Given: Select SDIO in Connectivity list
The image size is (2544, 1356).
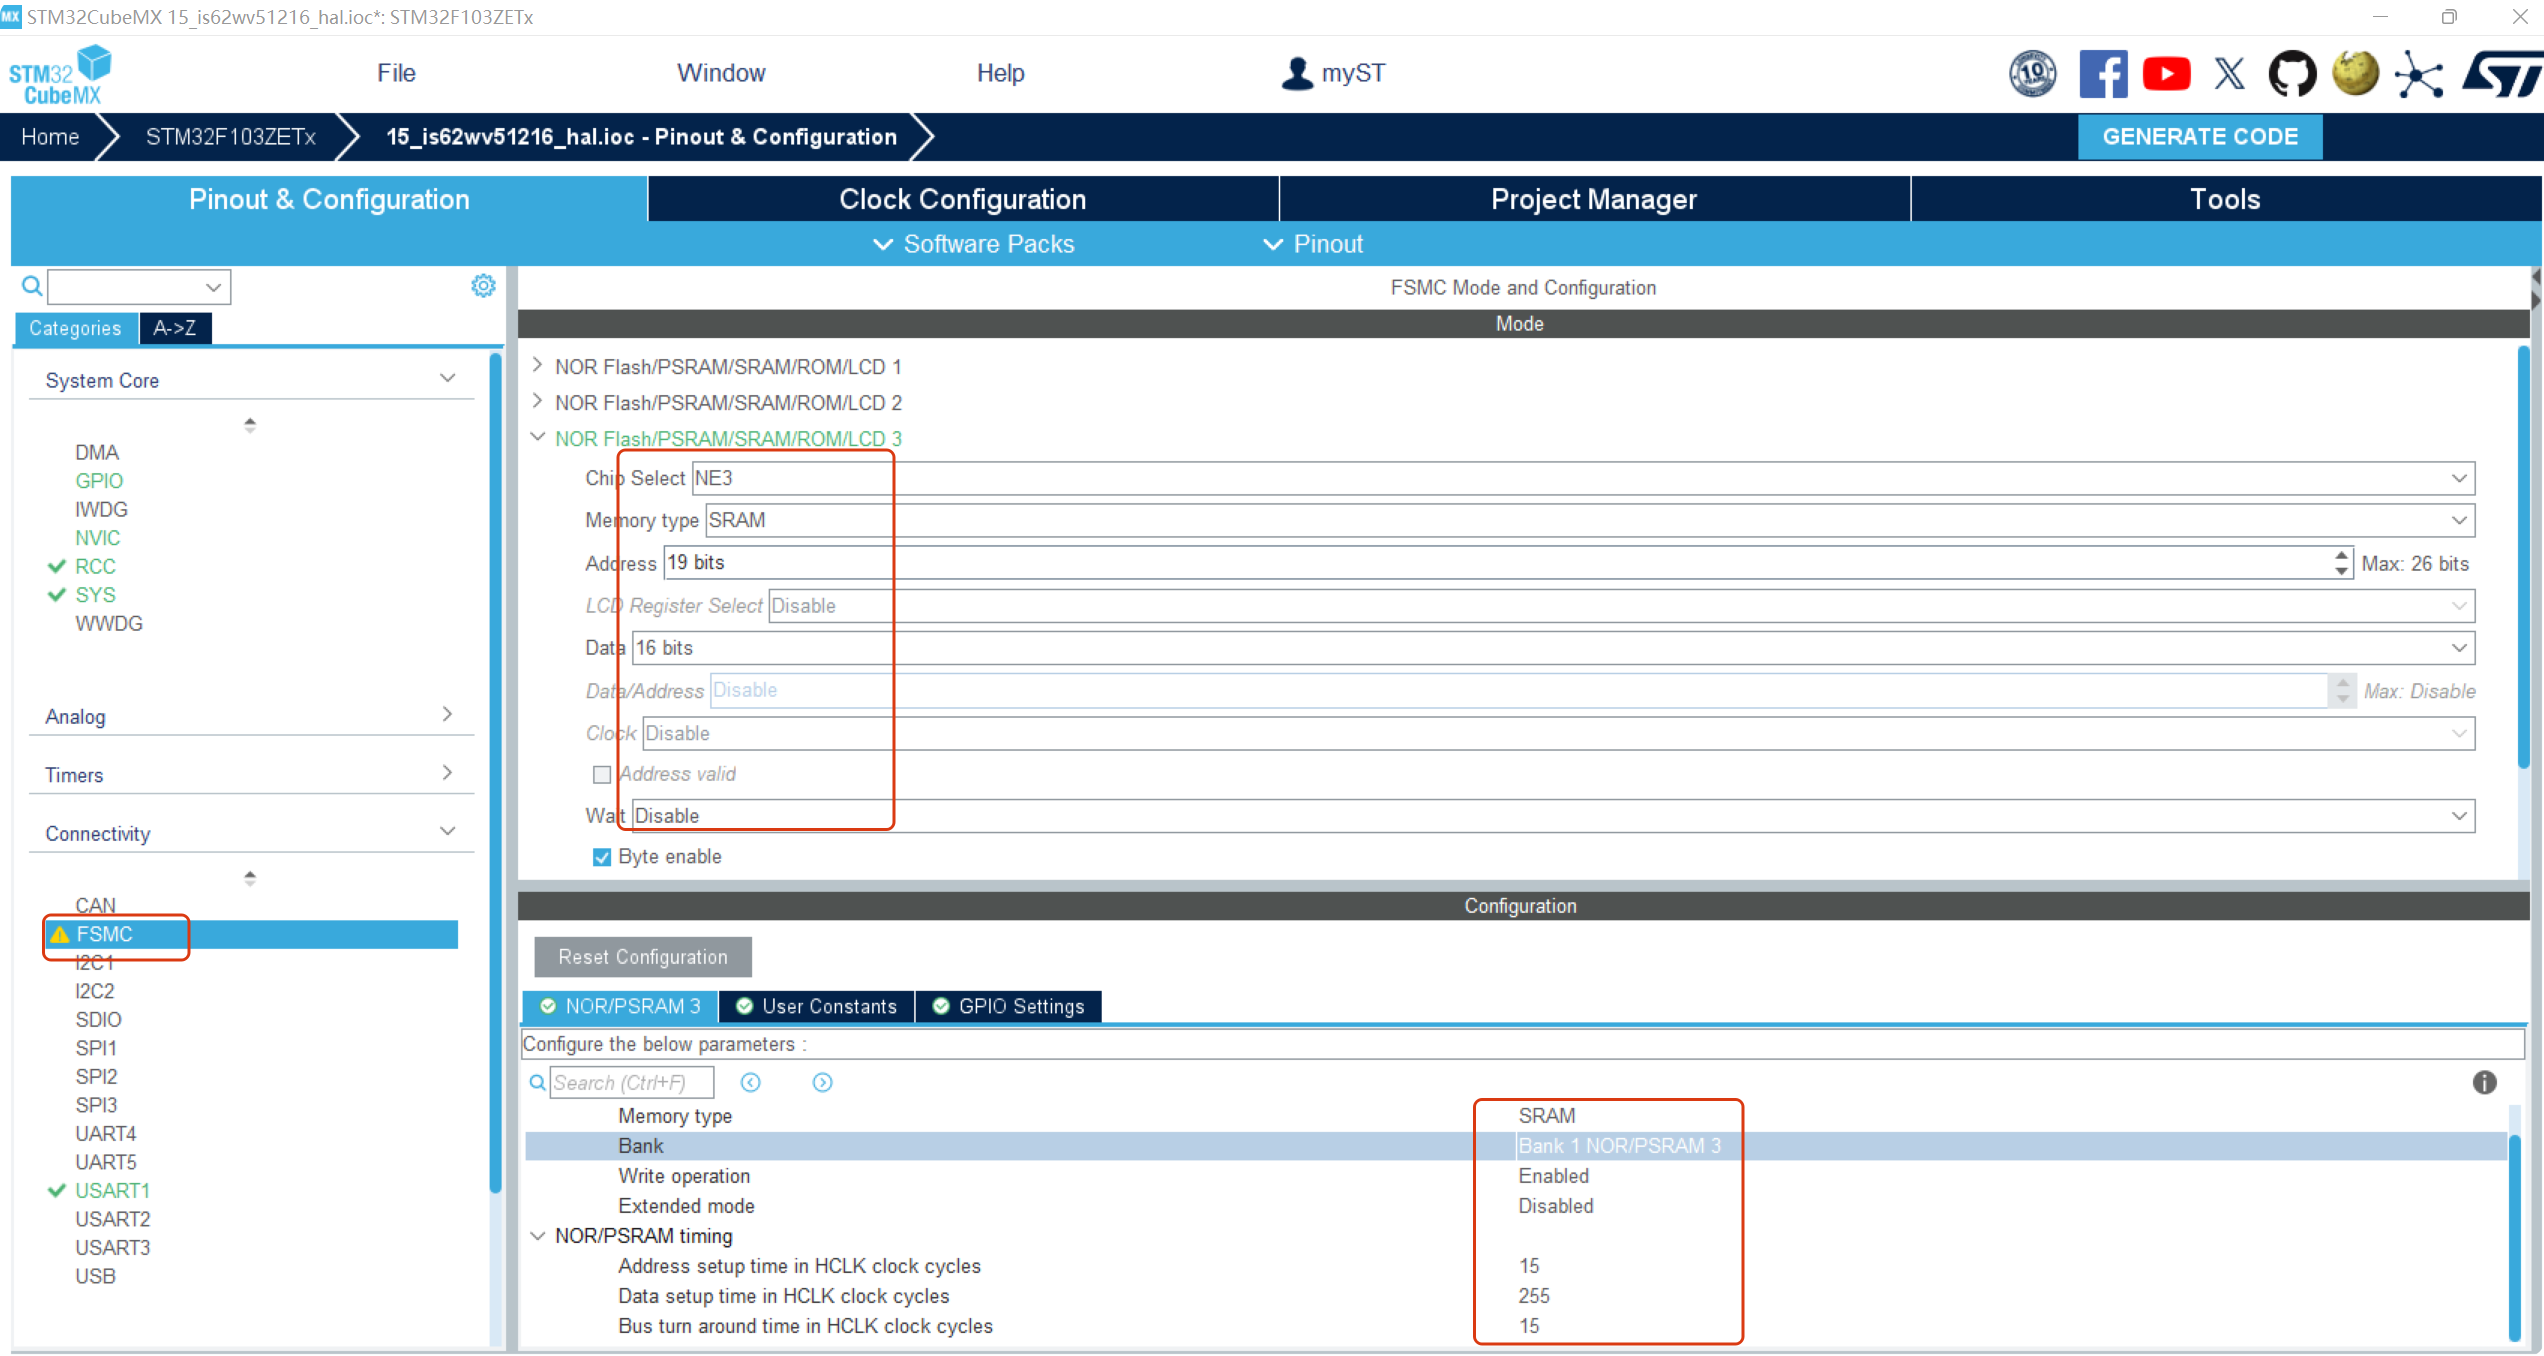Looking at the screenshot, I should coord(98,1020).
